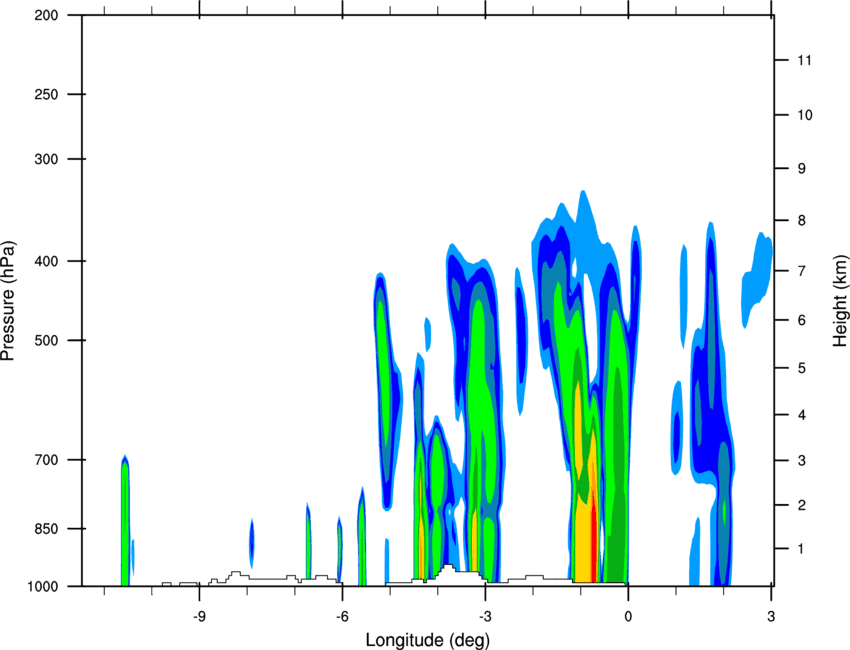The image size is (850, 650).
Task: Click the -9 longitude tick label
Action: 199,616
